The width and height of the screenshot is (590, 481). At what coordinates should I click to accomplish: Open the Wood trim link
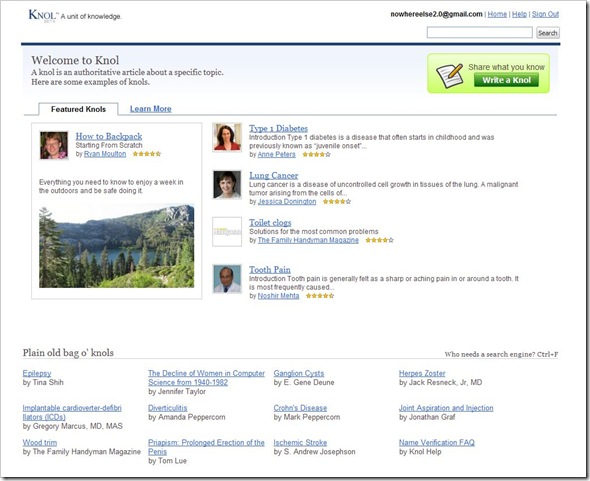click(x=40, y=443)
